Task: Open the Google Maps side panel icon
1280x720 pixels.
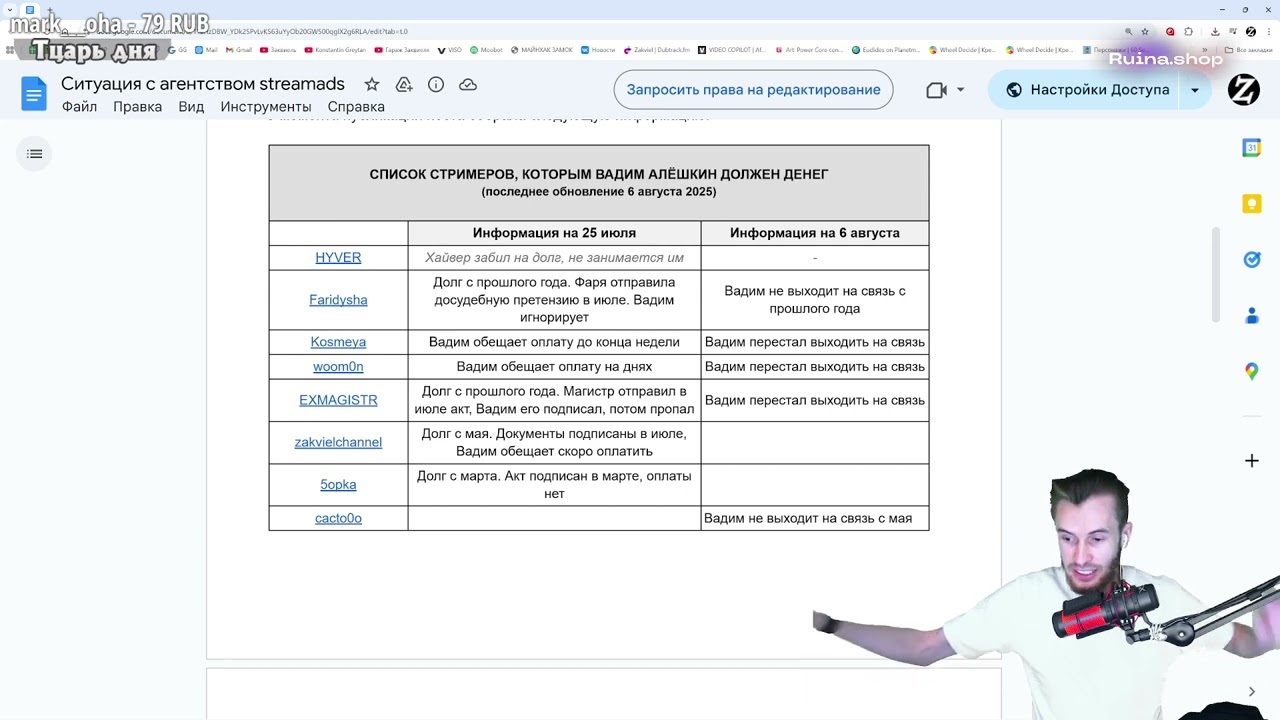Action: click(x=1251, y=371)
